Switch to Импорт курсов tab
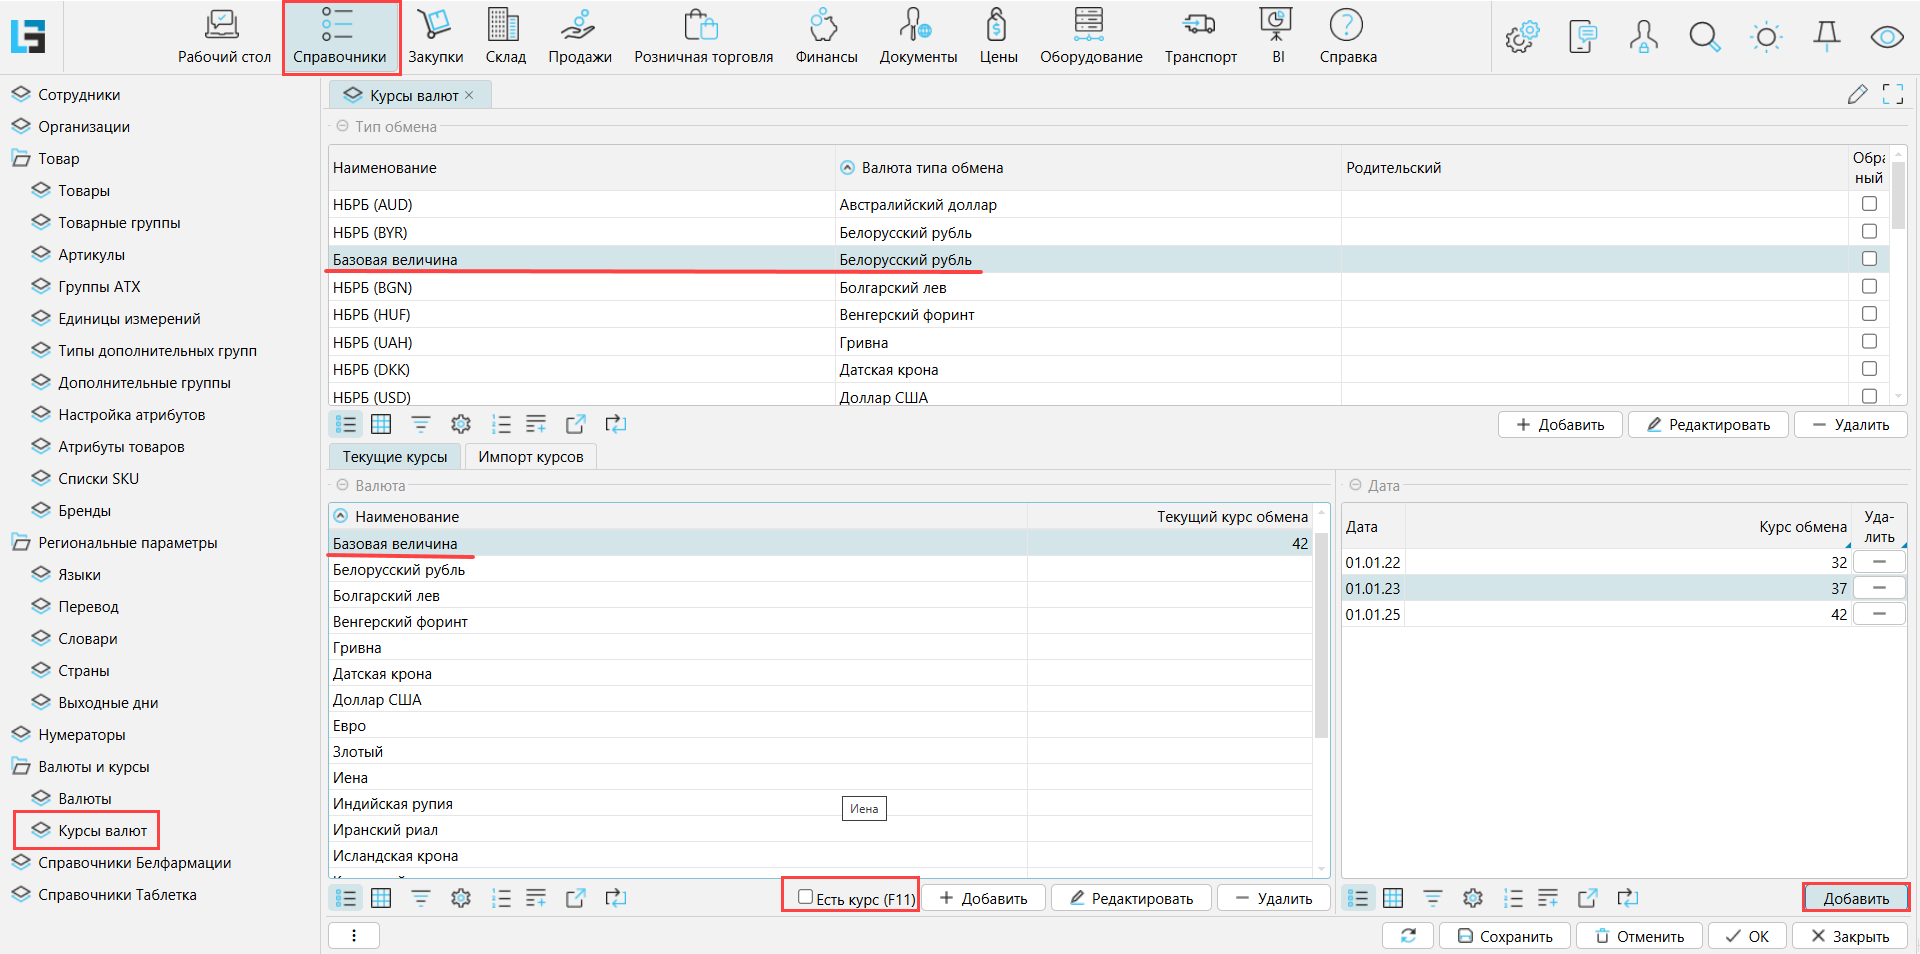The width and height of the screenshot is (1920, 954). [x=530, y=457]
